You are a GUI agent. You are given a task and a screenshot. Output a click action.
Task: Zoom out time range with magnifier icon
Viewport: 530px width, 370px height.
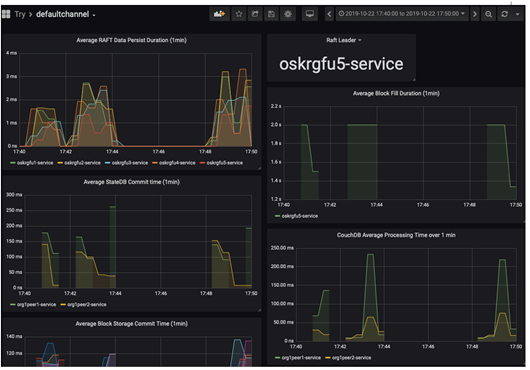click(488, 14)
